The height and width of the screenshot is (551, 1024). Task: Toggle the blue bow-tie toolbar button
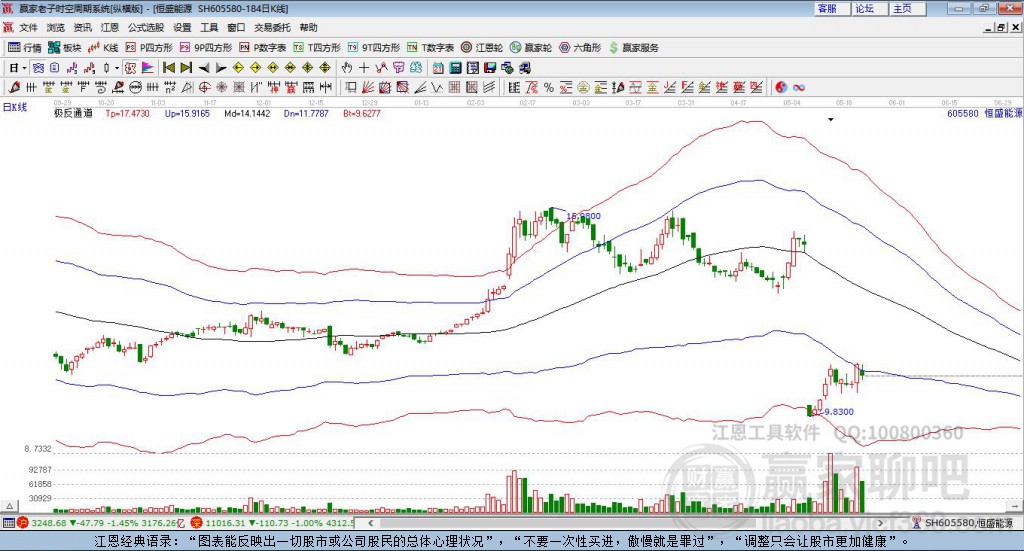pyautogui.click(x=38, y=68)
